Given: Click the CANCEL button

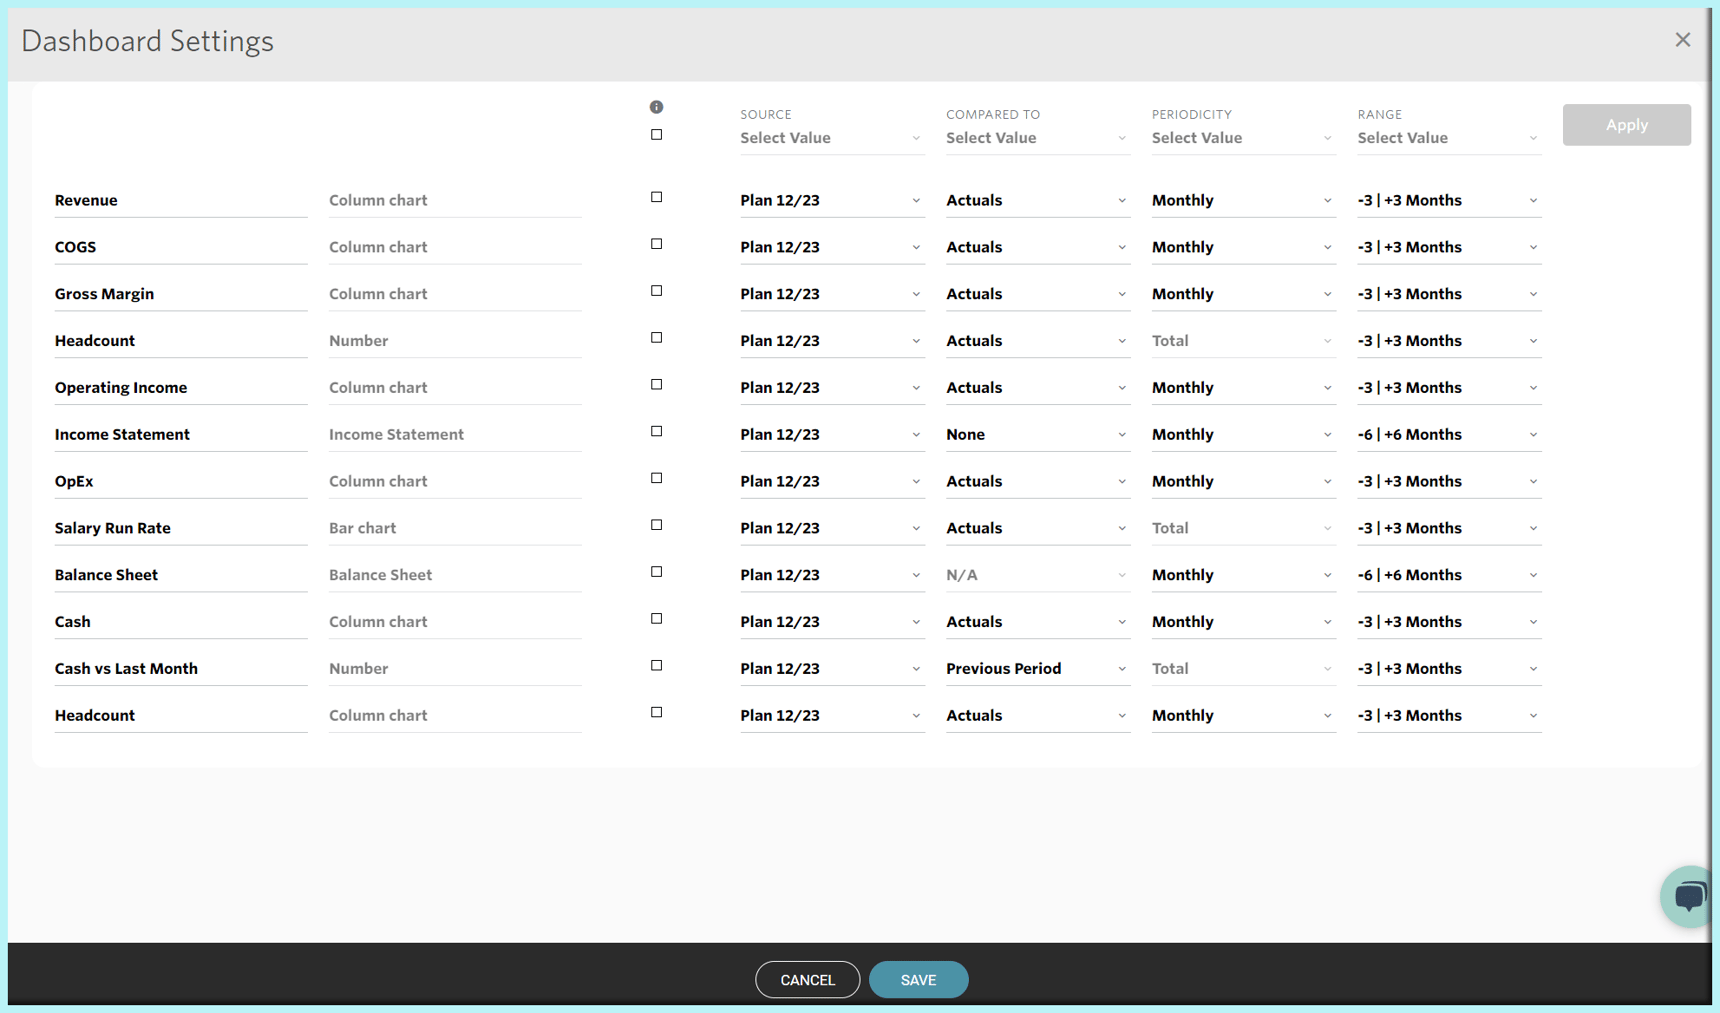Looking at the screenshot, I should click(x=807, y=980).
